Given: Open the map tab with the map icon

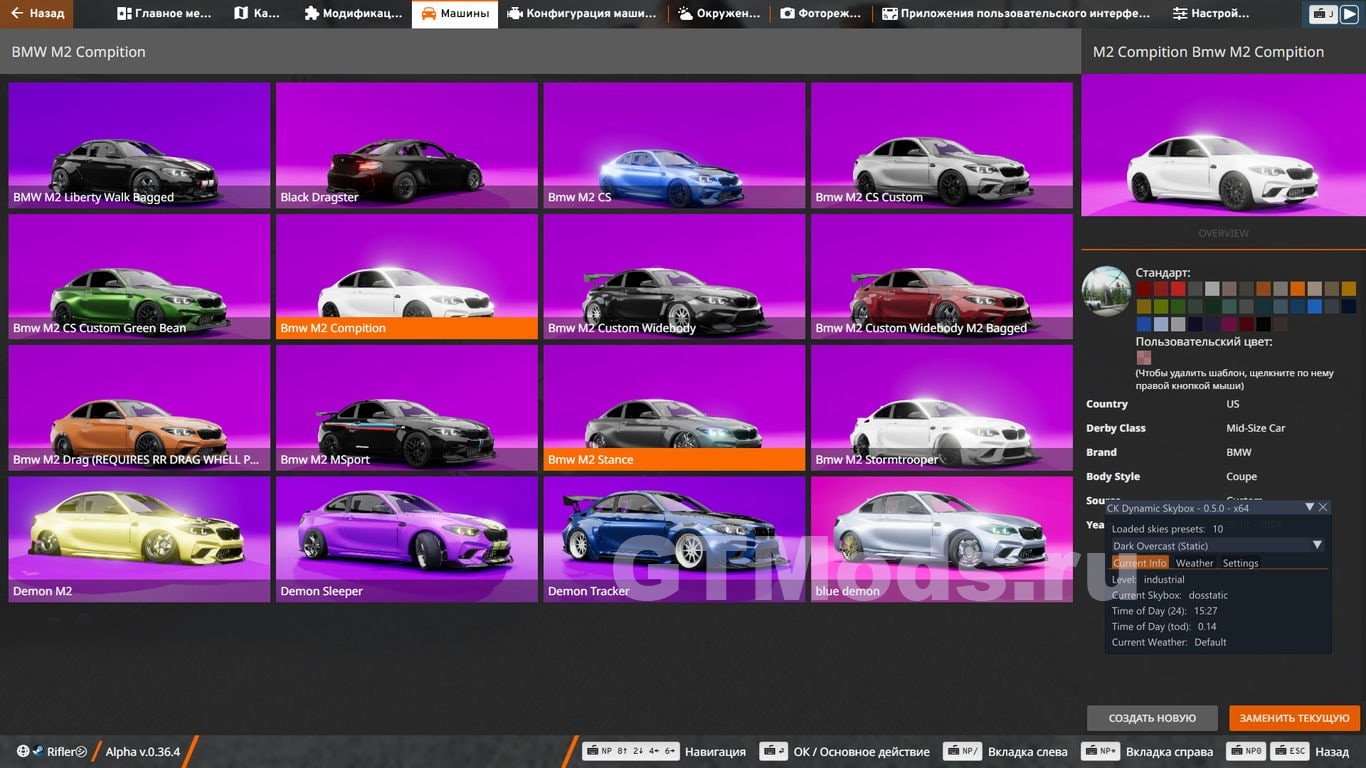Looking at the screenshot, I should pyautogui.click(x=257, y=14).
